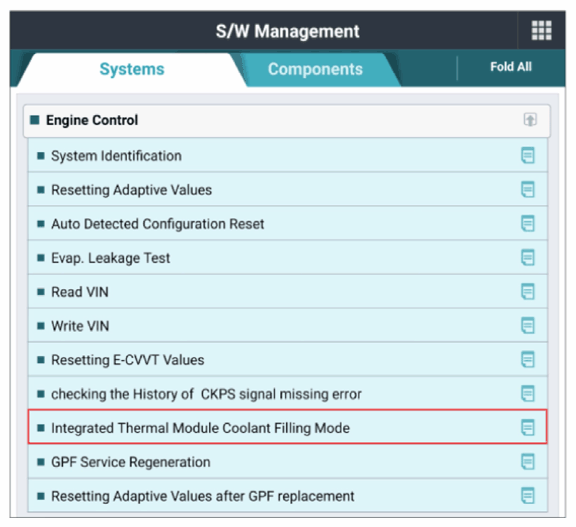Open the grid menu icon in header

pyautogui.click(x=541, y=30)
